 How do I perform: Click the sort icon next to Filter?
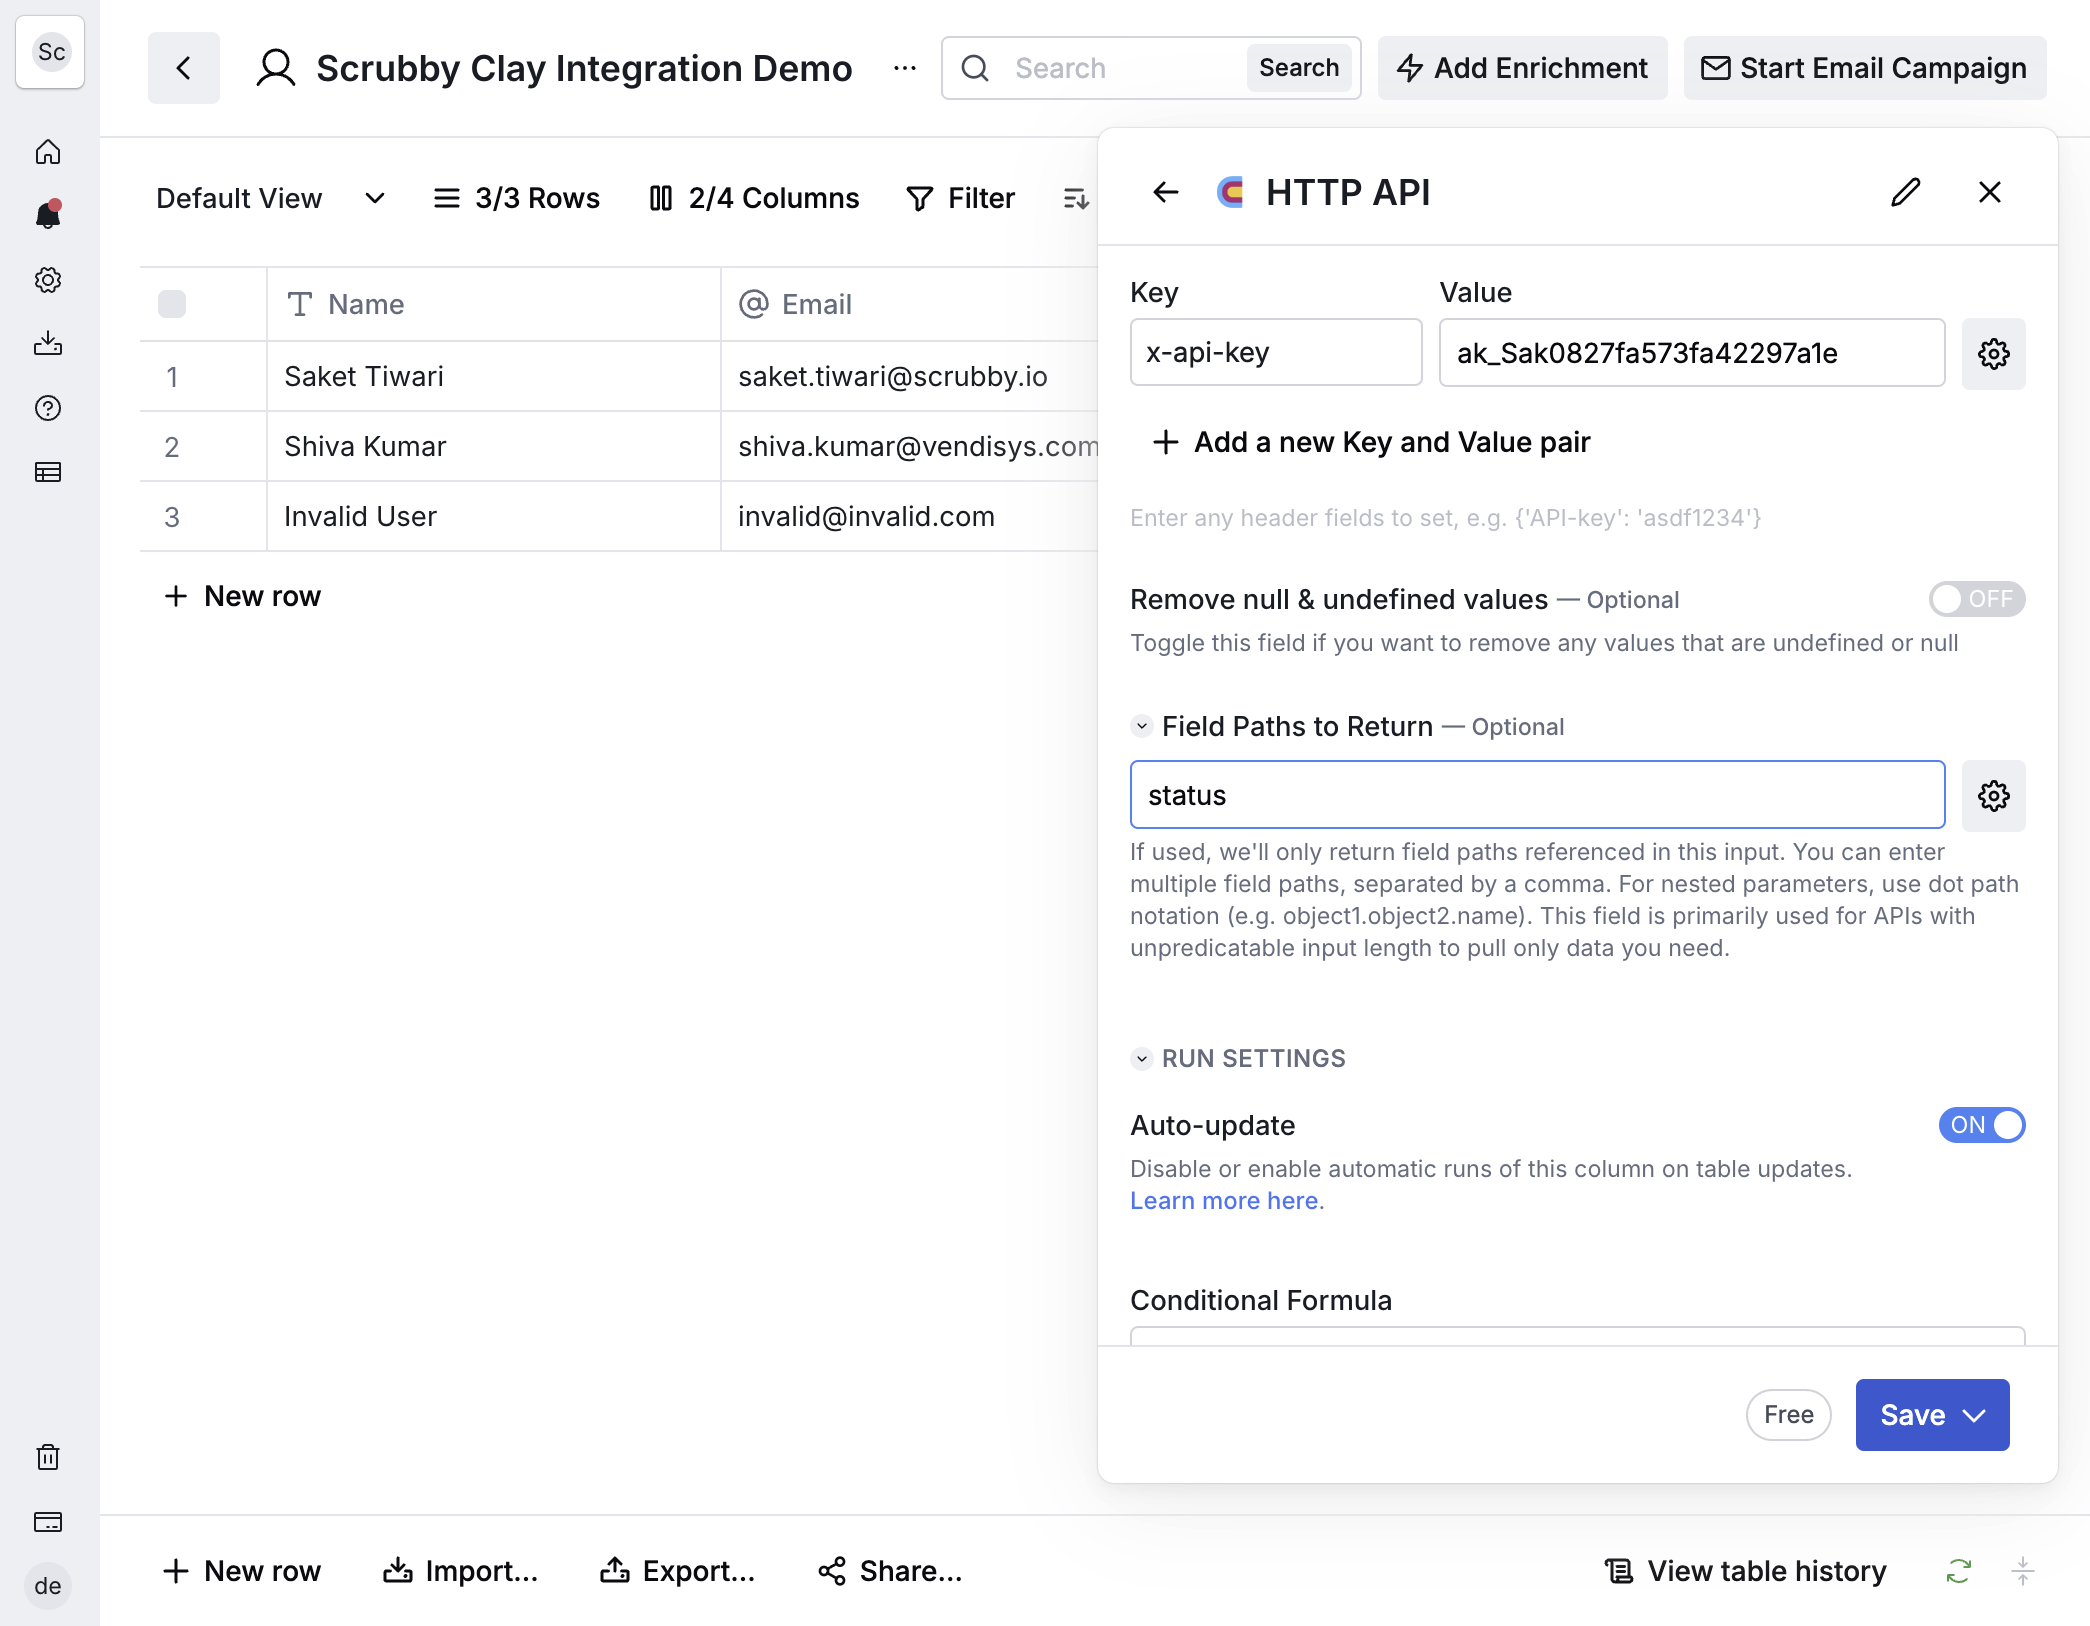(x=1076, y=198)
